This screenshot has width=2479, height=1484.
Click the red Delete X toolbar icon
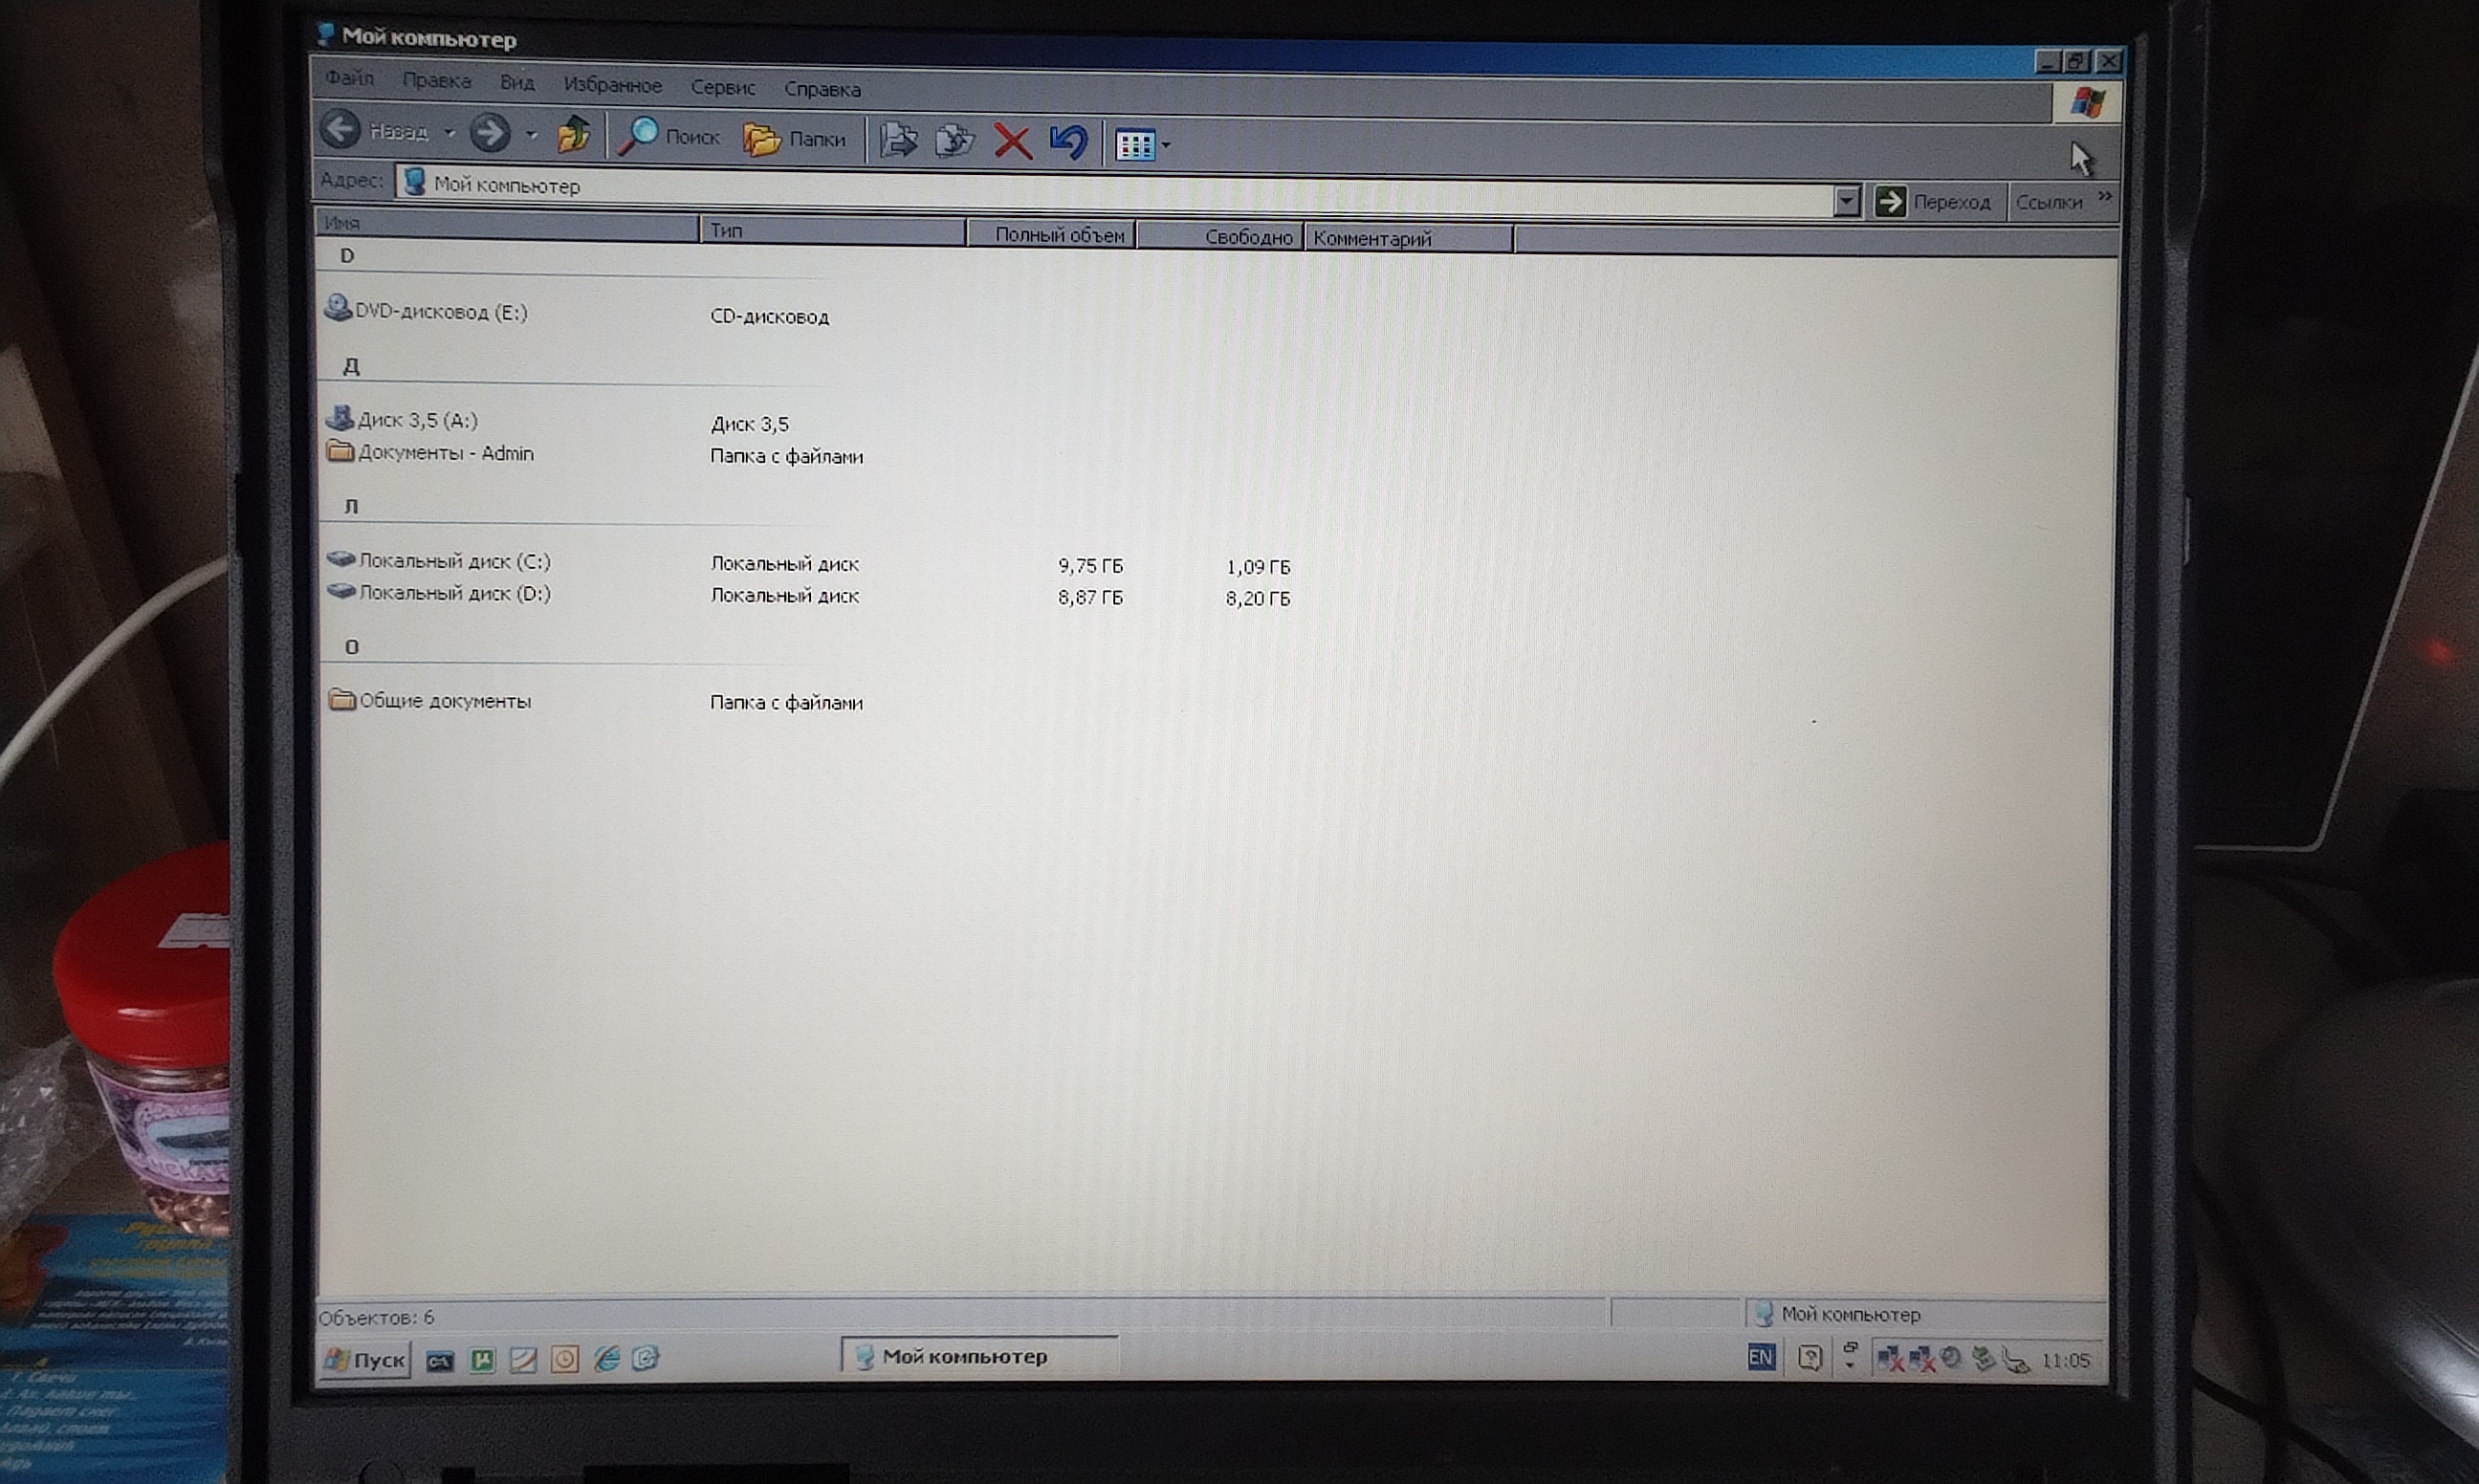pos(1012,141)
